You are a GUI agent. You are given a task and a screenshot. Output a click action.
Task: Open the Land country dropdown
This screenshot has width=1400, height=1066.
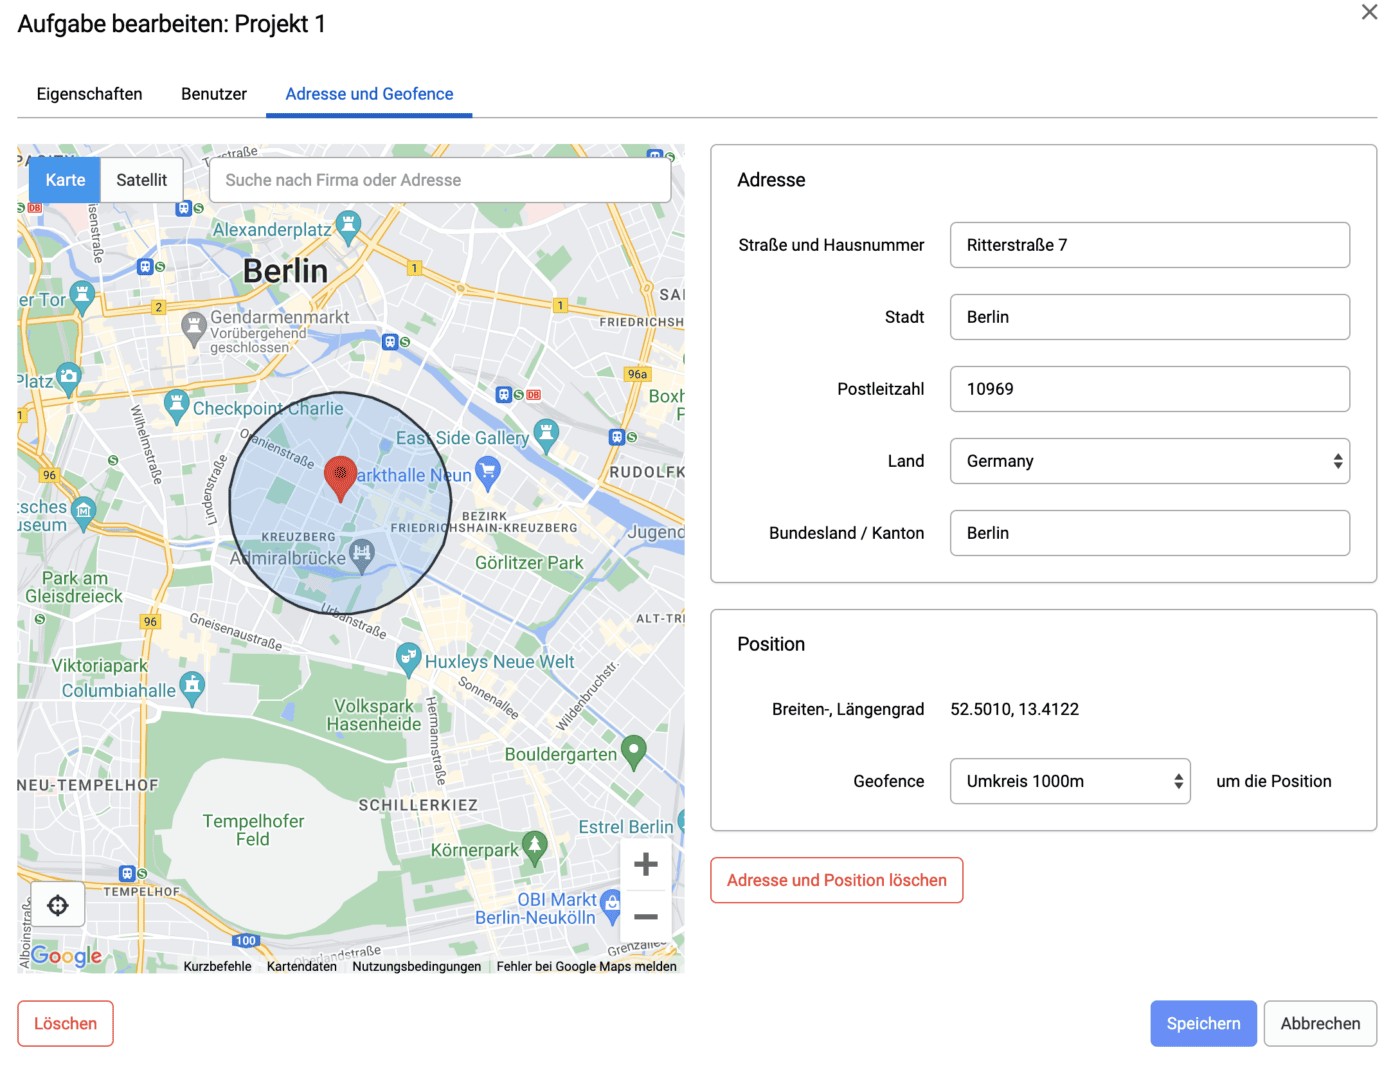pyautogui.click(x=1149, y=461)
